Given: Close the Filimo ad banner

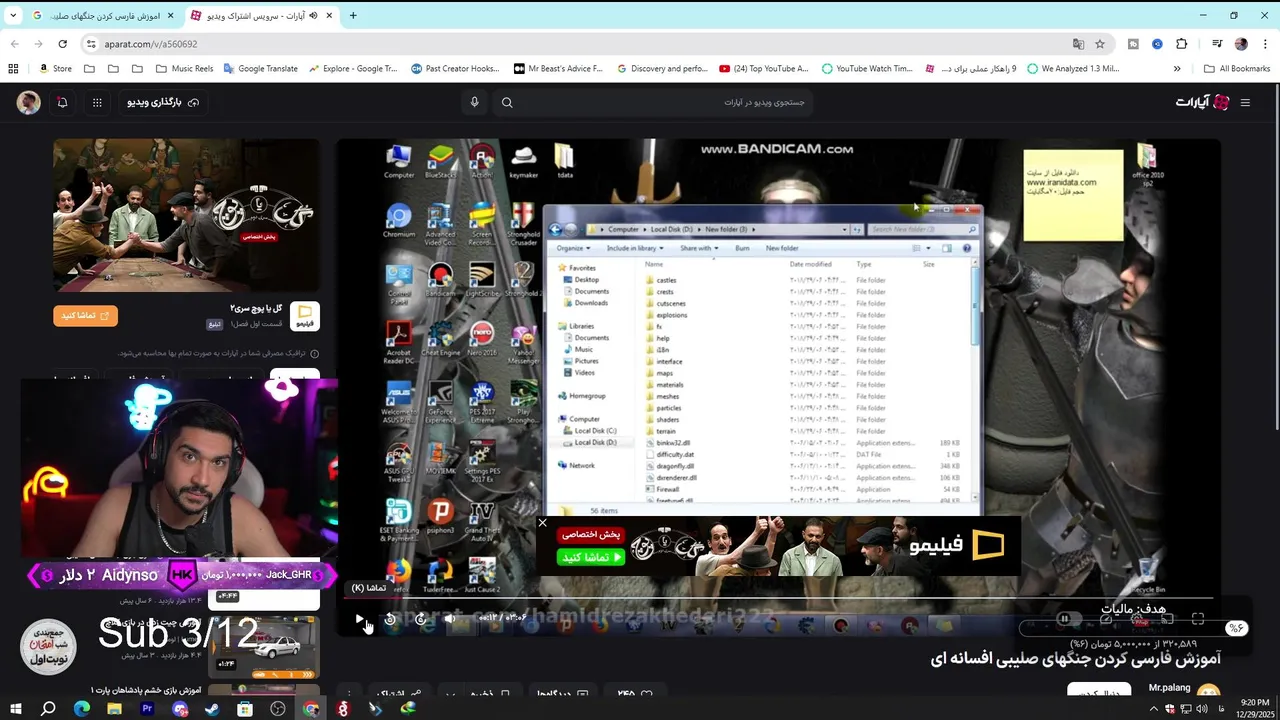Looking at the screenshot, I should [x=542, y=523].
